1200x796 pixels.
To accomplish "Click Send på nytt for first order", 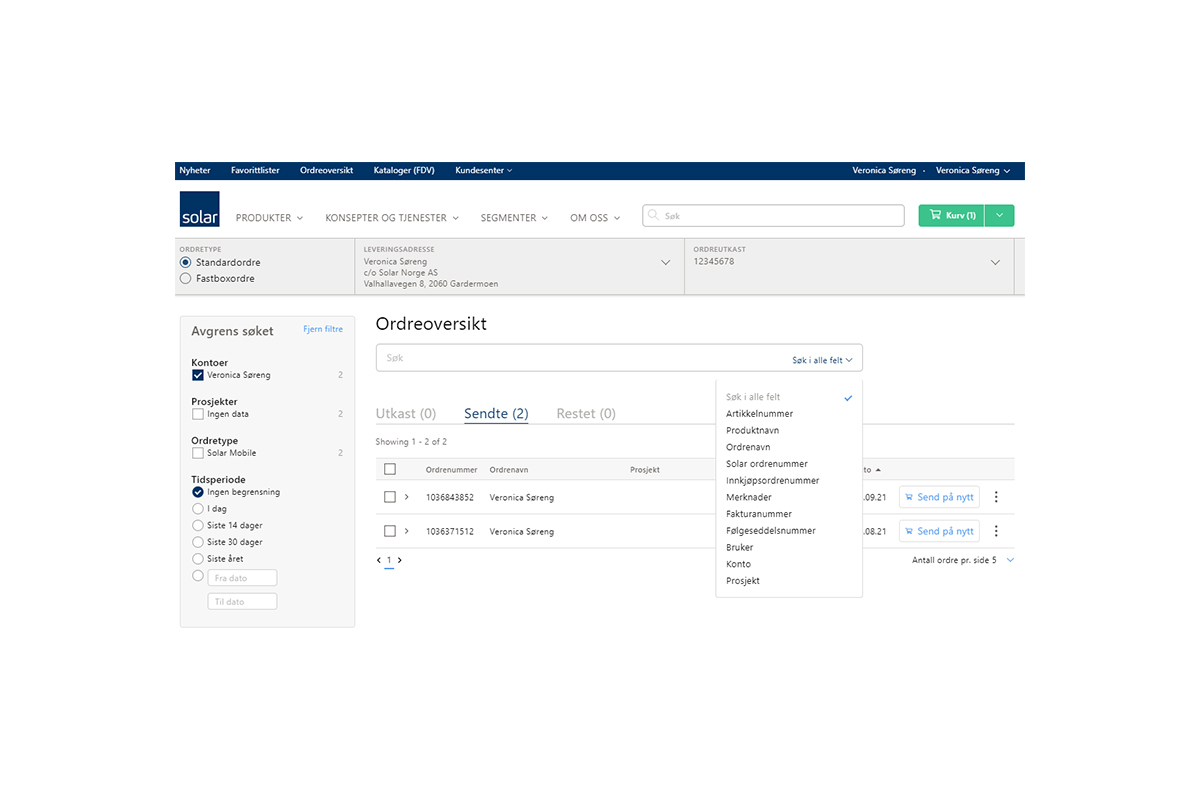I will coord(939,497).
